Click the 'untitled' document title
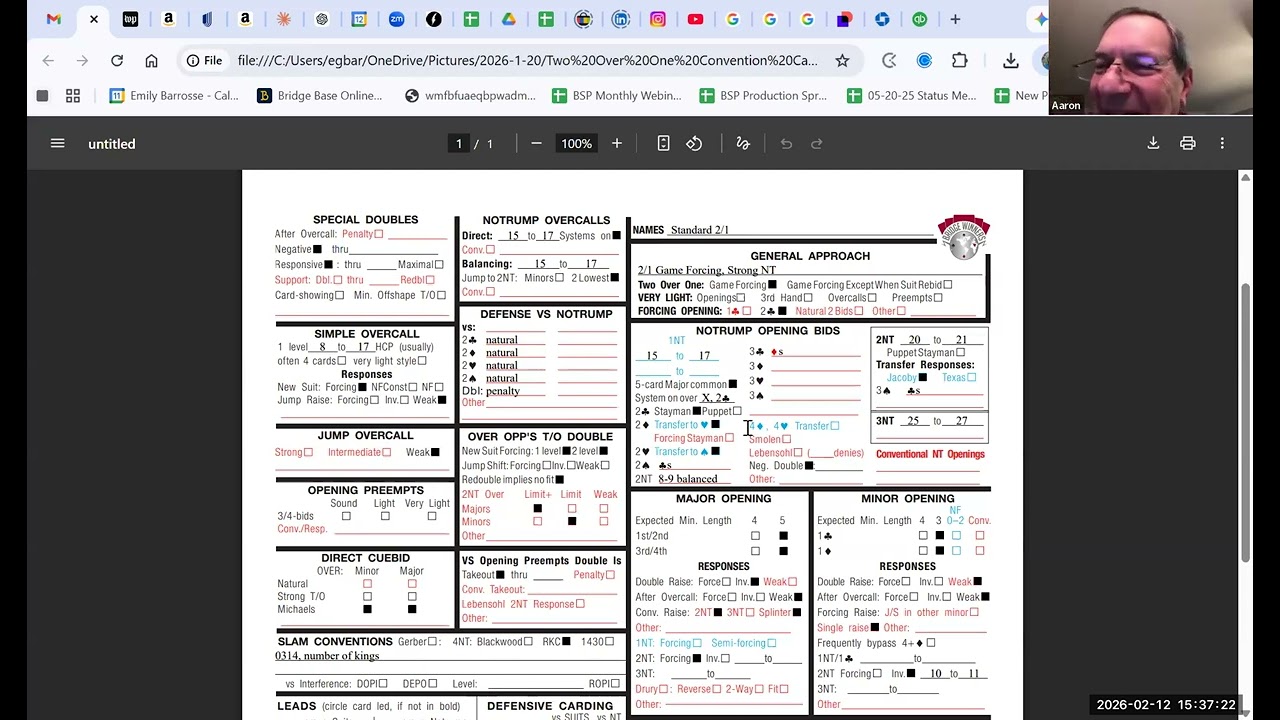 [112, 144]
